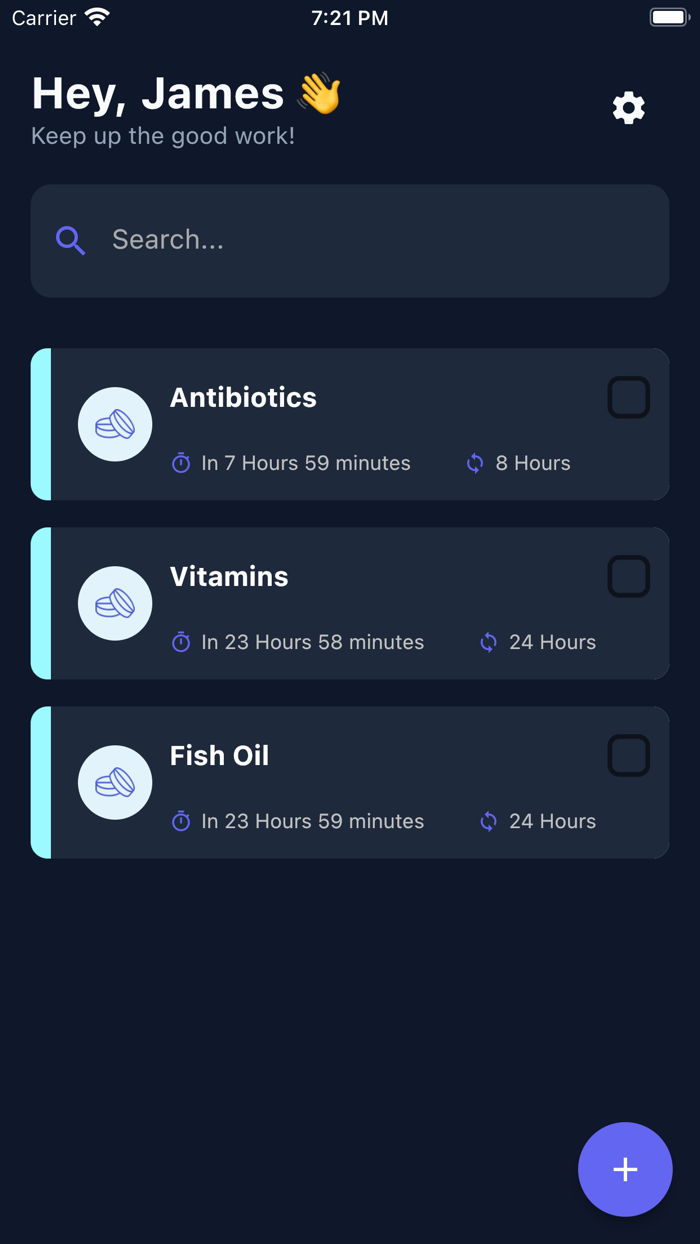Select the Antibiotics pill icon

(114, 424)
